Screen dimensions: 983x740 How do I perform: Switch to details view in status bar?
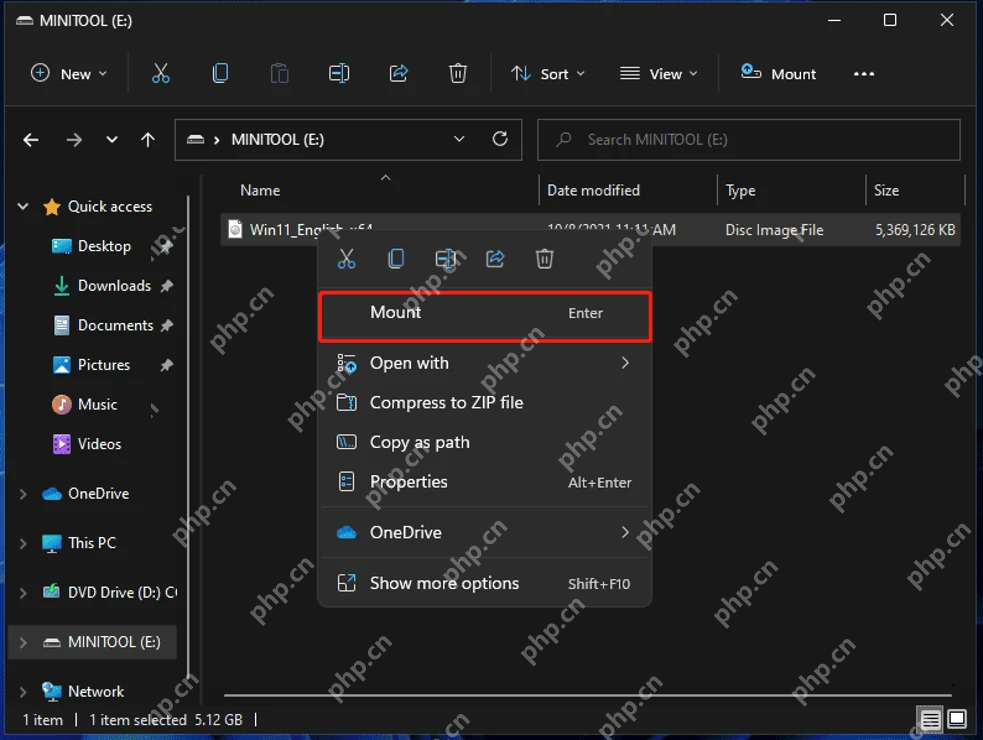[930, 719]
